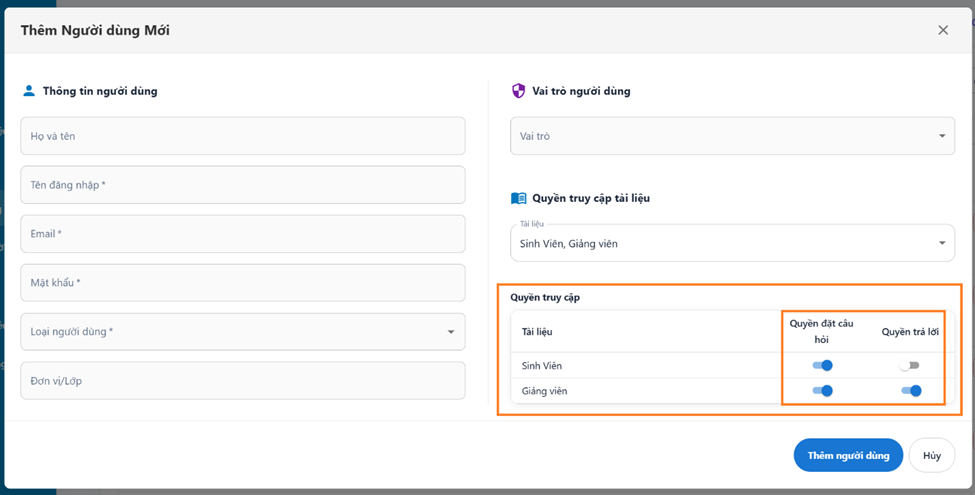The image size is (975, 495).
Task: Turn off Quyền trả lời for Giảng viên
Action: click(x=911, y=391)
